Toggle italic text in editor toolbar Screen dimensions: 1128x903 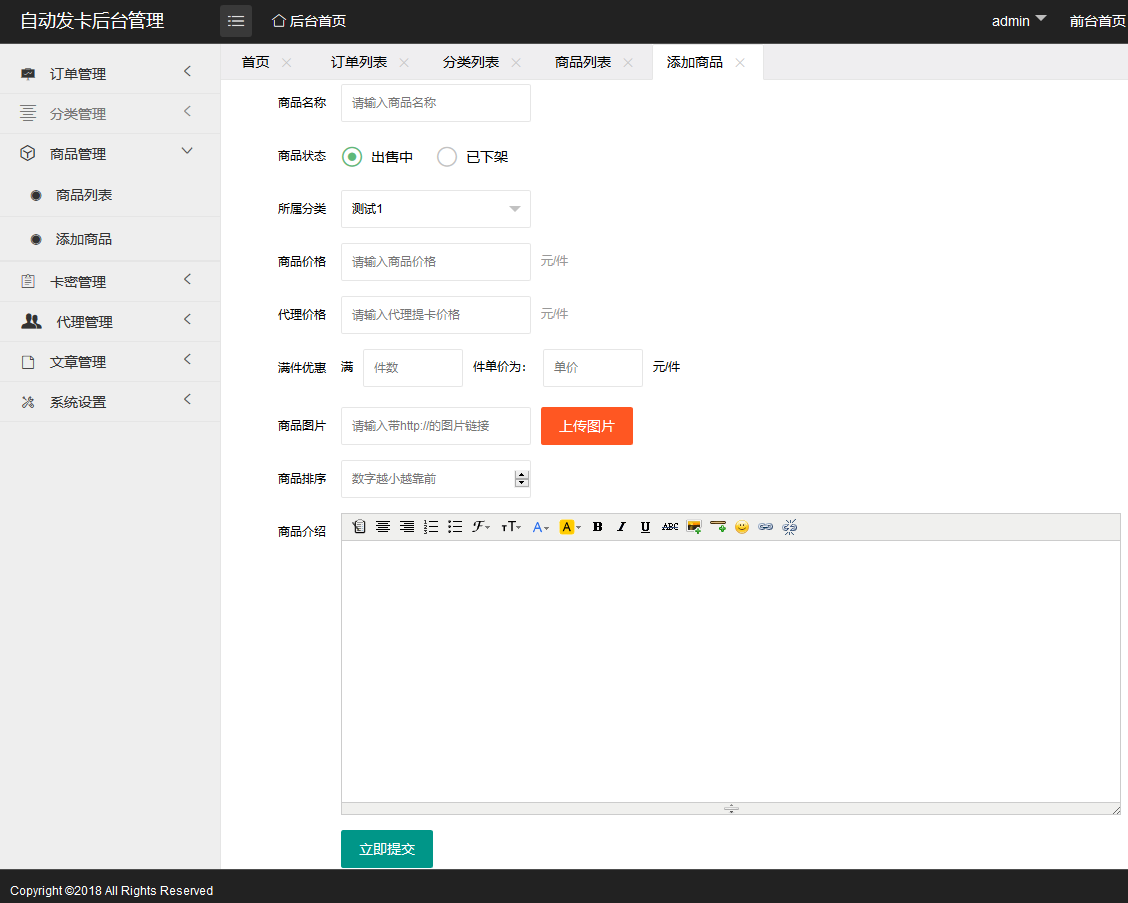coord(621,527)
